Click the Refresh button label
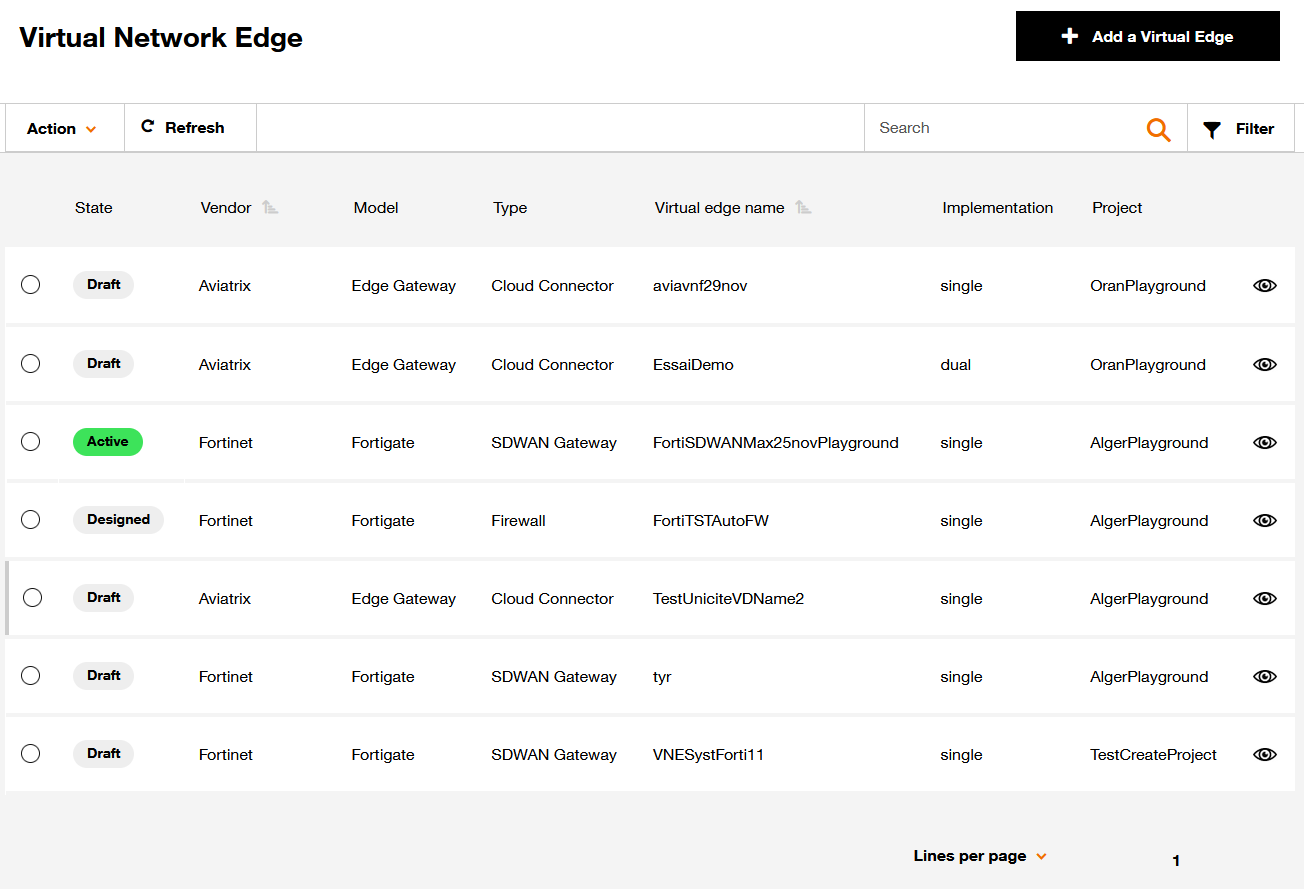 [x=196, y=127]
